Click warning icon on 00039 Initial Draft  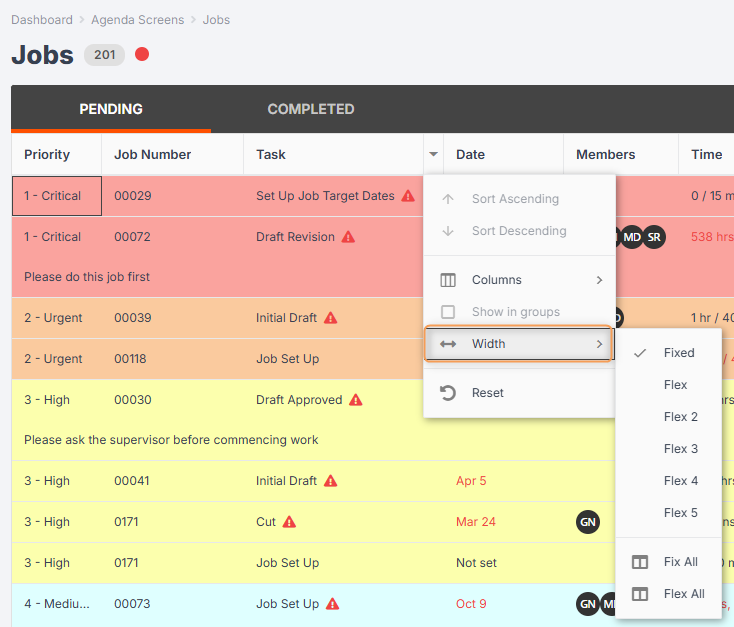tap(330, 318)
